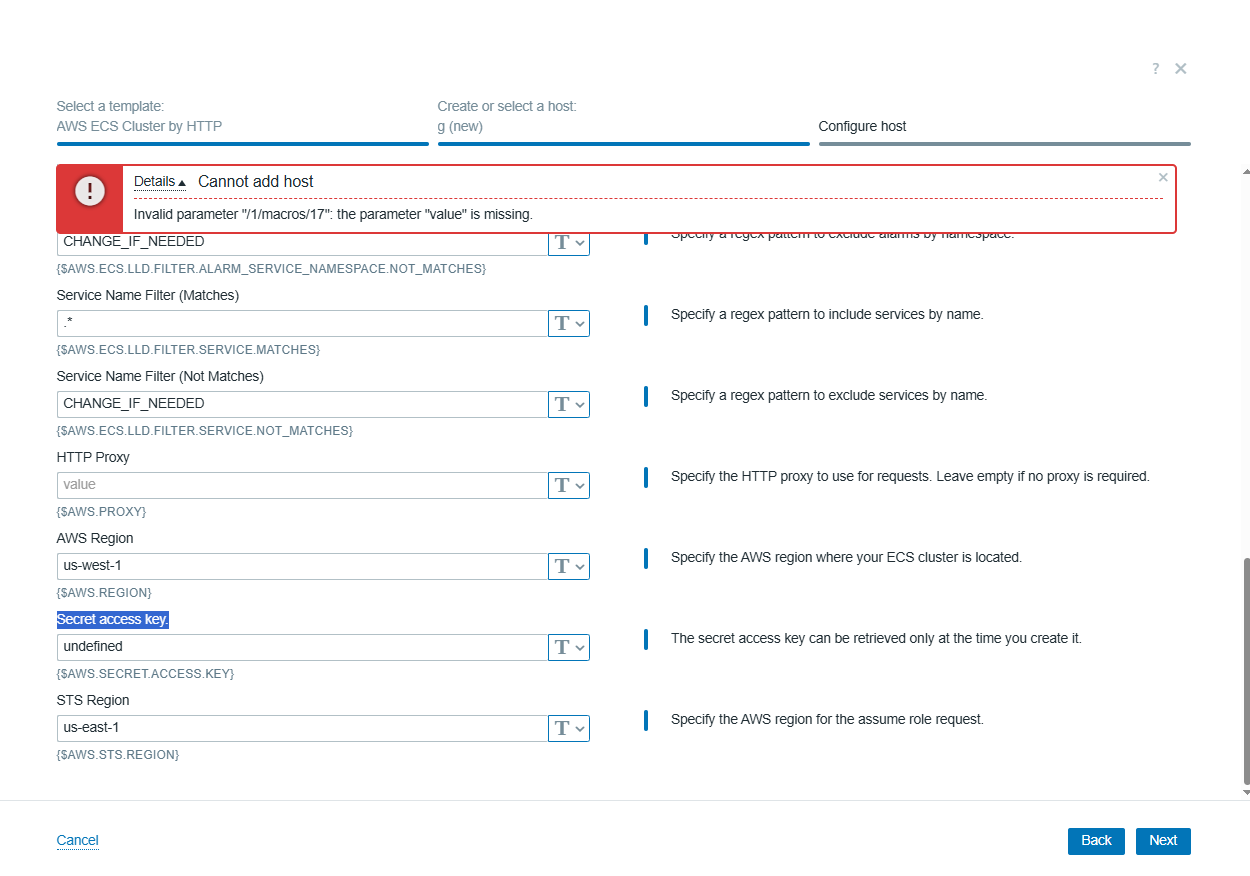Open type dropdown for Service Name Filter (Matches)

click(x=569, y=323)
